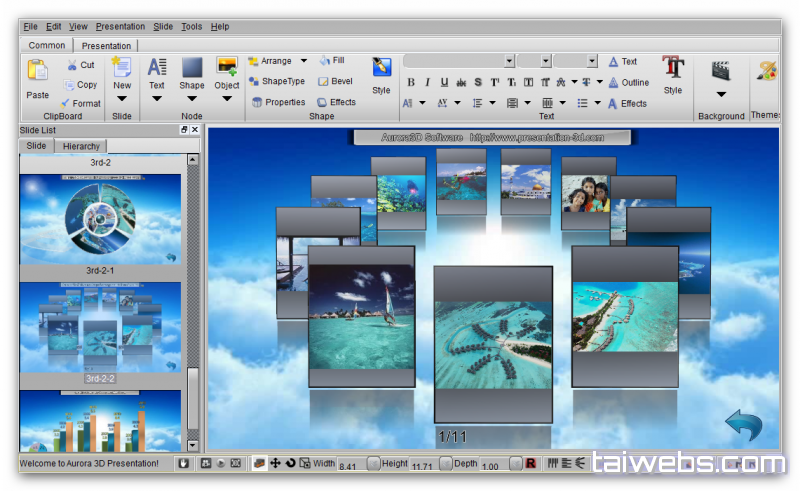Click the Slide List scroll down arrow
This screenshot has height=491, width=800.
(193, 446)
